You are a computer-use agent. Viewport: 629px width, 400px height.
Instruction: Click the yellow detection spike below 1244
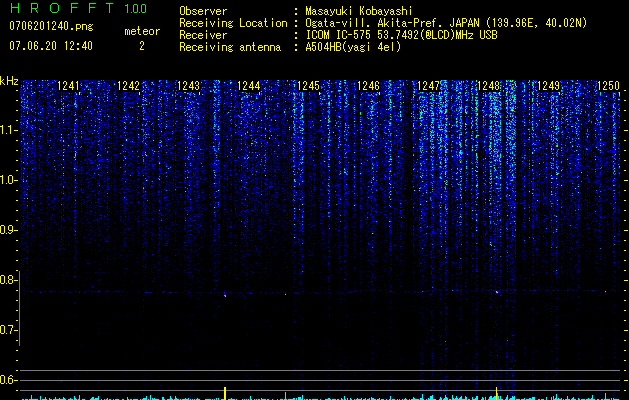coord(225,393)
